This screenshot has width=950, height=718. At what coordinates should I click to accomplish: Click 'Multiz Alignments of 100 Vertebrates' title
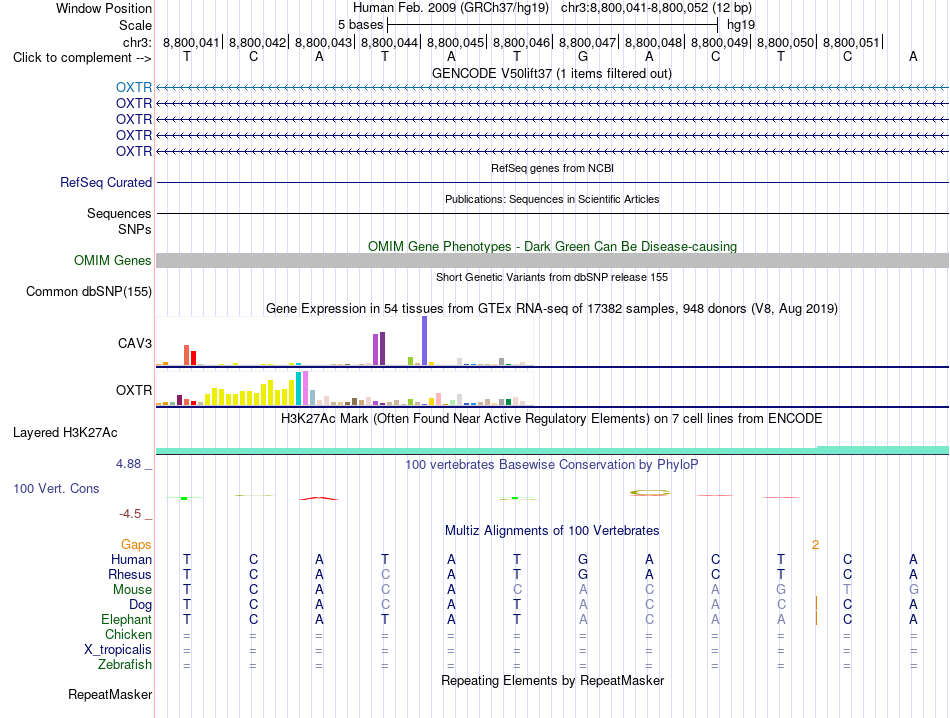(x=552, y=531)
